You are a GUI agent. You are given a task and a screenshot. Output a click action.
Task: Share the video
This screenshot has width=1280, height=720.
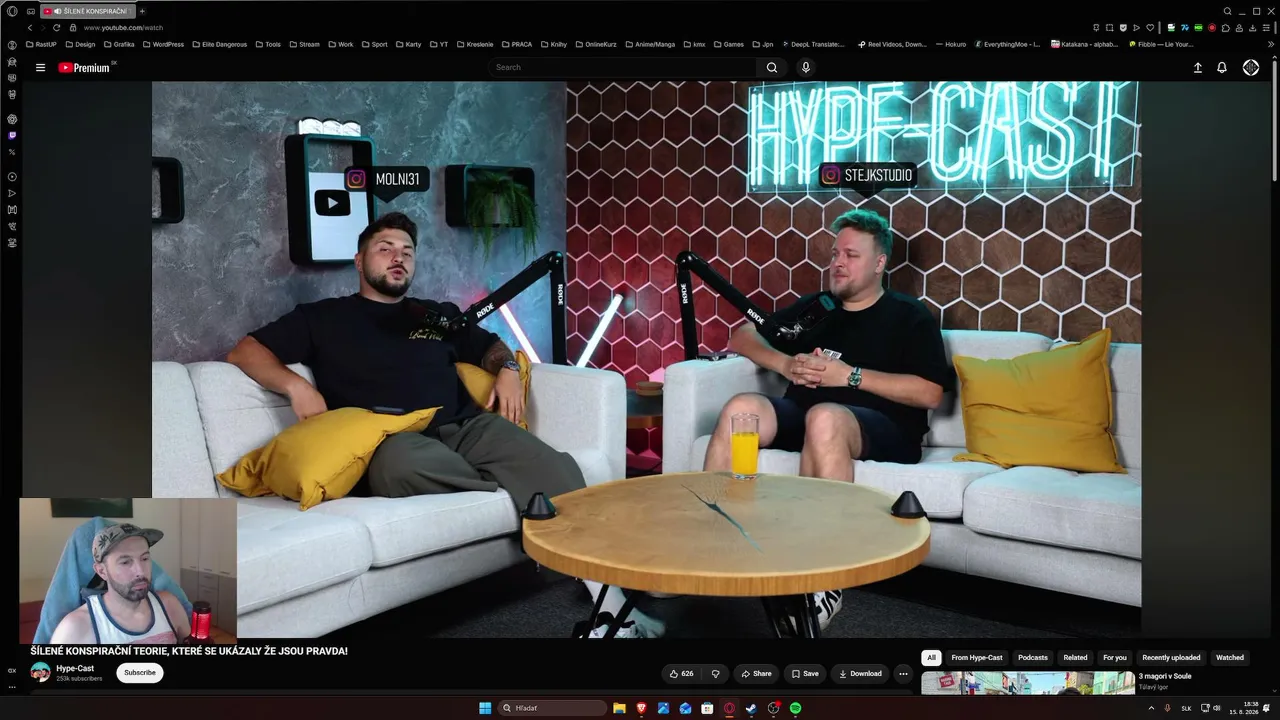pyautogui.click(x=756, y=674)
